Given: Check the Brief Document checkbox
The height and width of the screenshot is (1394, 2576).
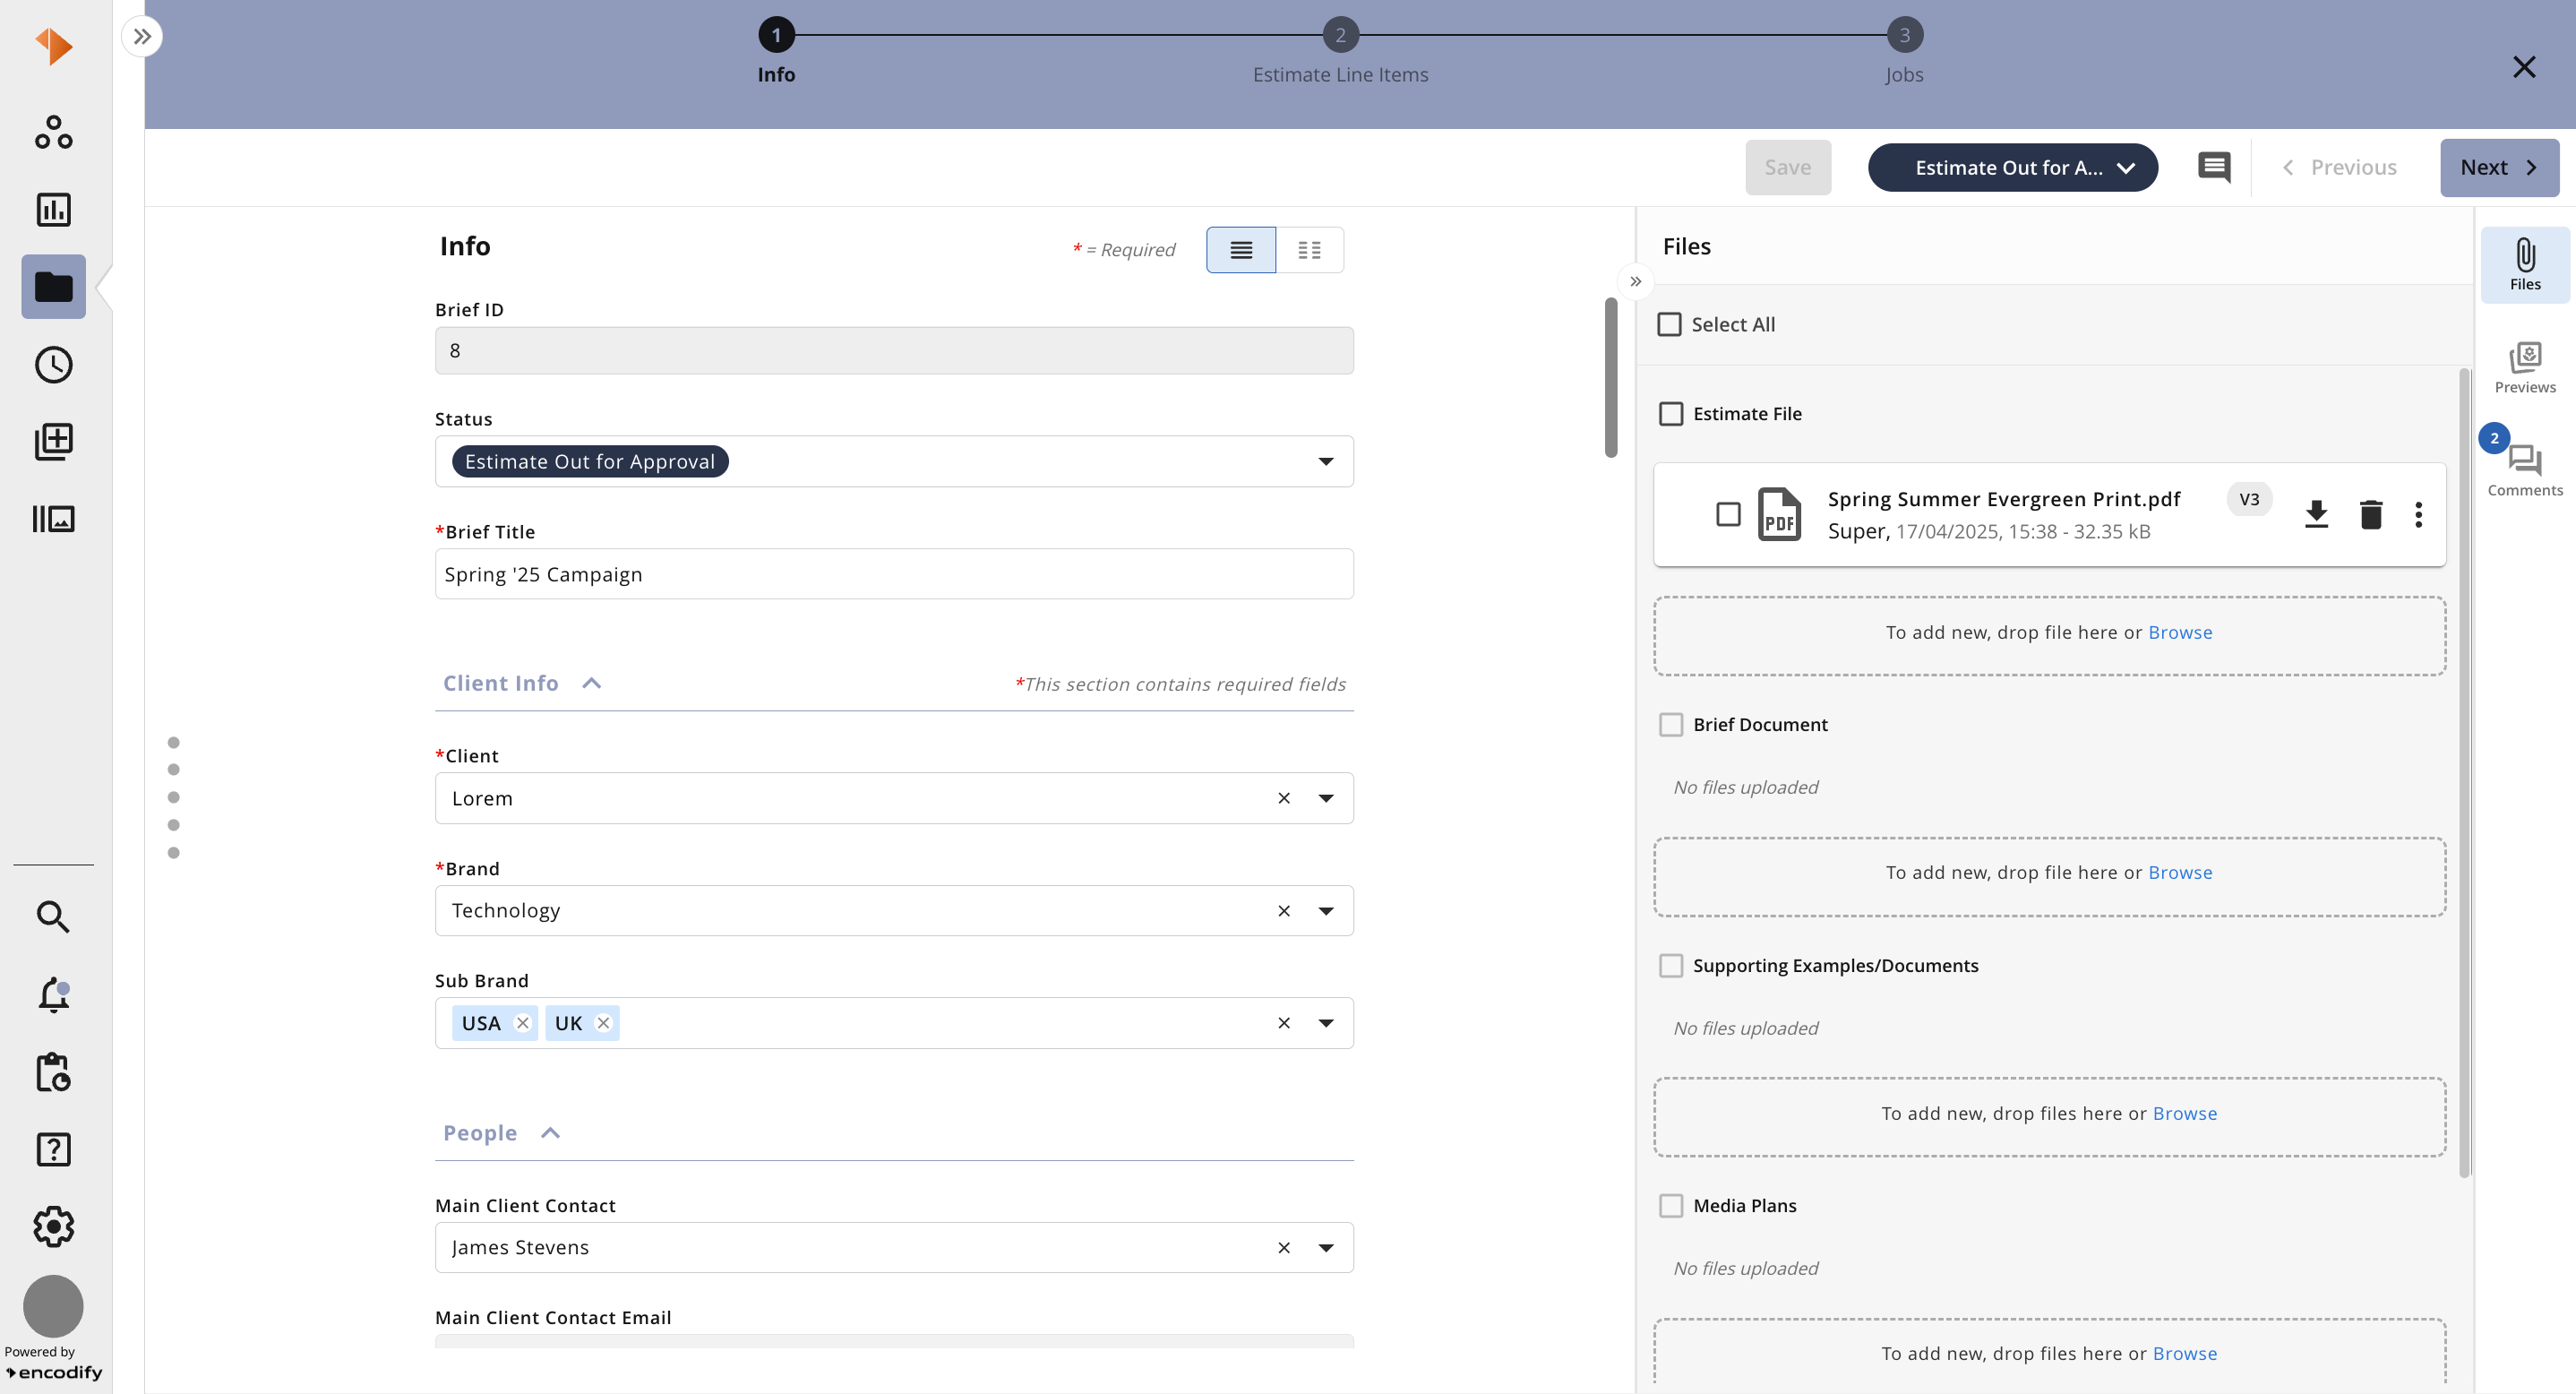Looking at the screenshot, I should click(x=1671, y=725).
